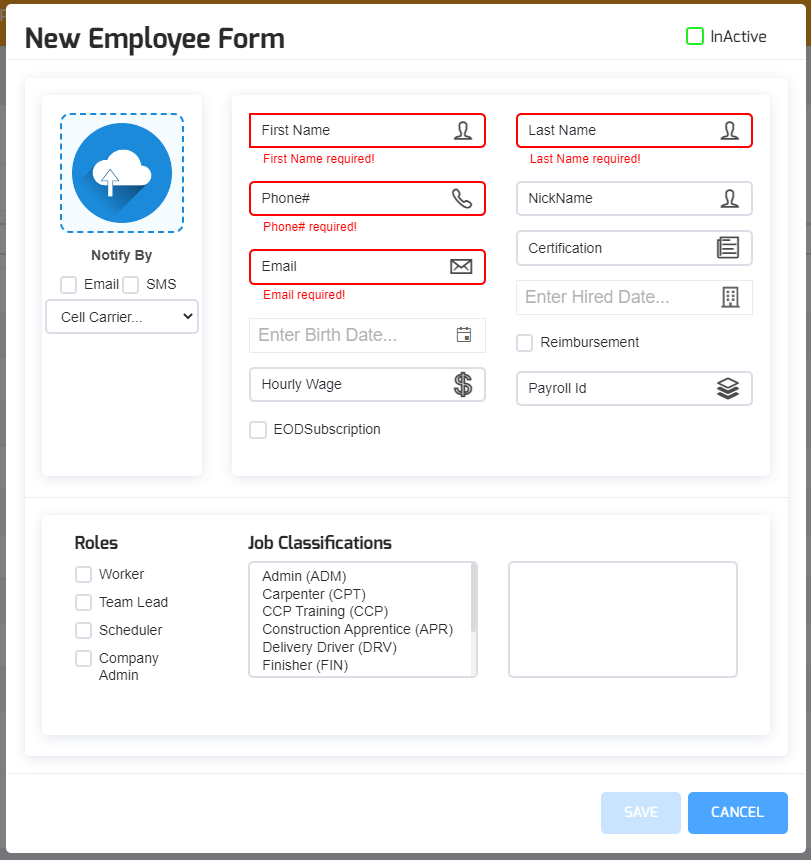
Task: Check the Reimbursement checkbox
Action: pos(525,343)
